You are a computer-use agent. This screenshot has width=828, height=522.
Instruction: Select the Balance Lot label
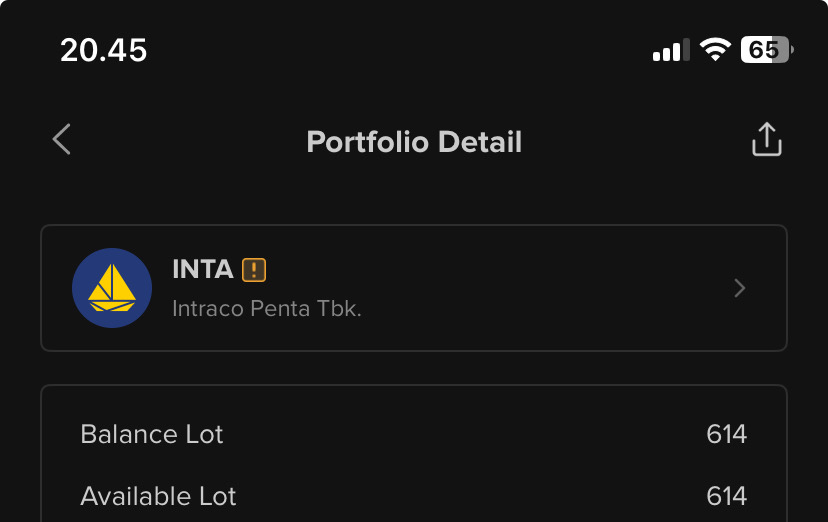[152, 434]
